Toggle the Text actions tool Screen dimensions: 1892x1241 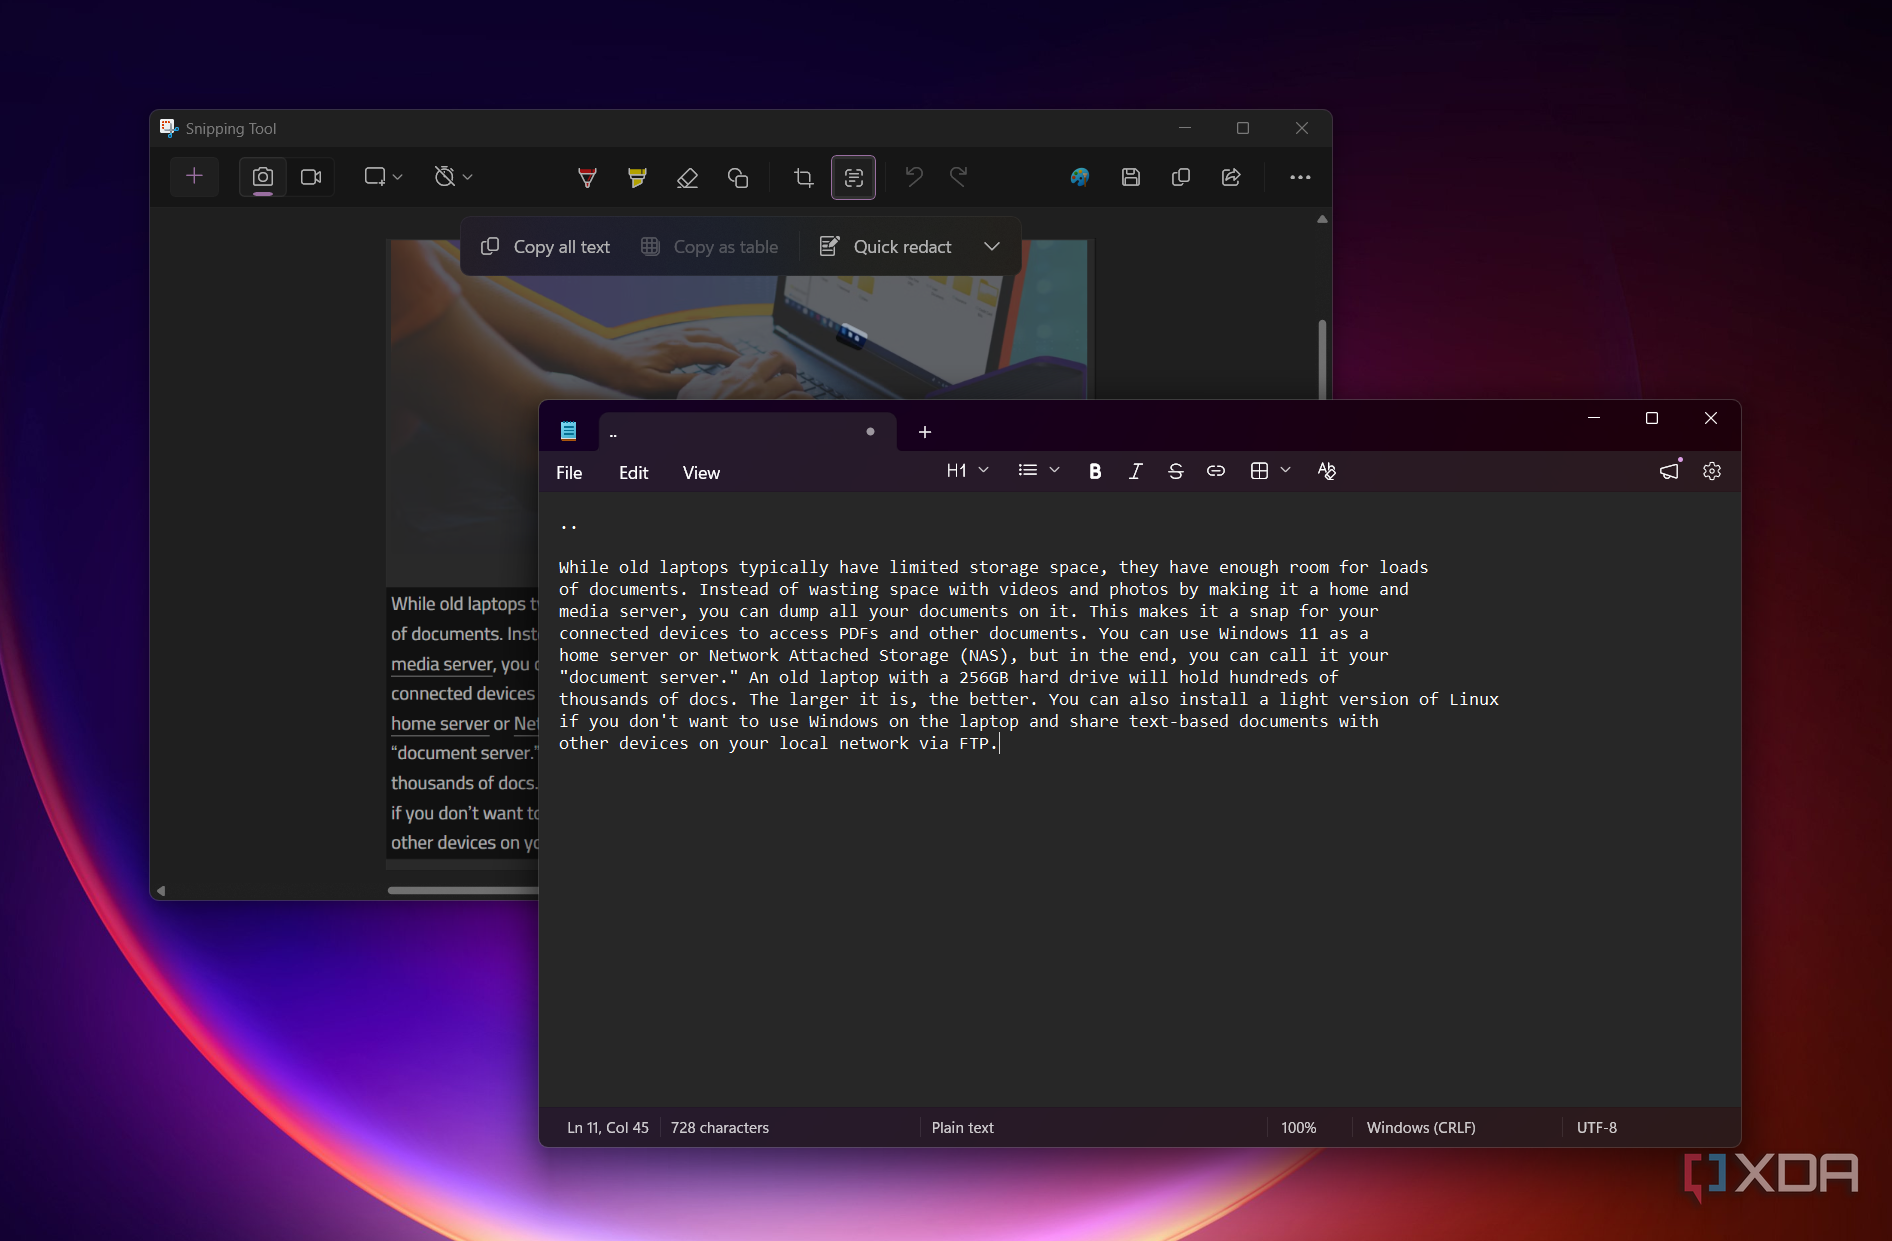(853, 178)
